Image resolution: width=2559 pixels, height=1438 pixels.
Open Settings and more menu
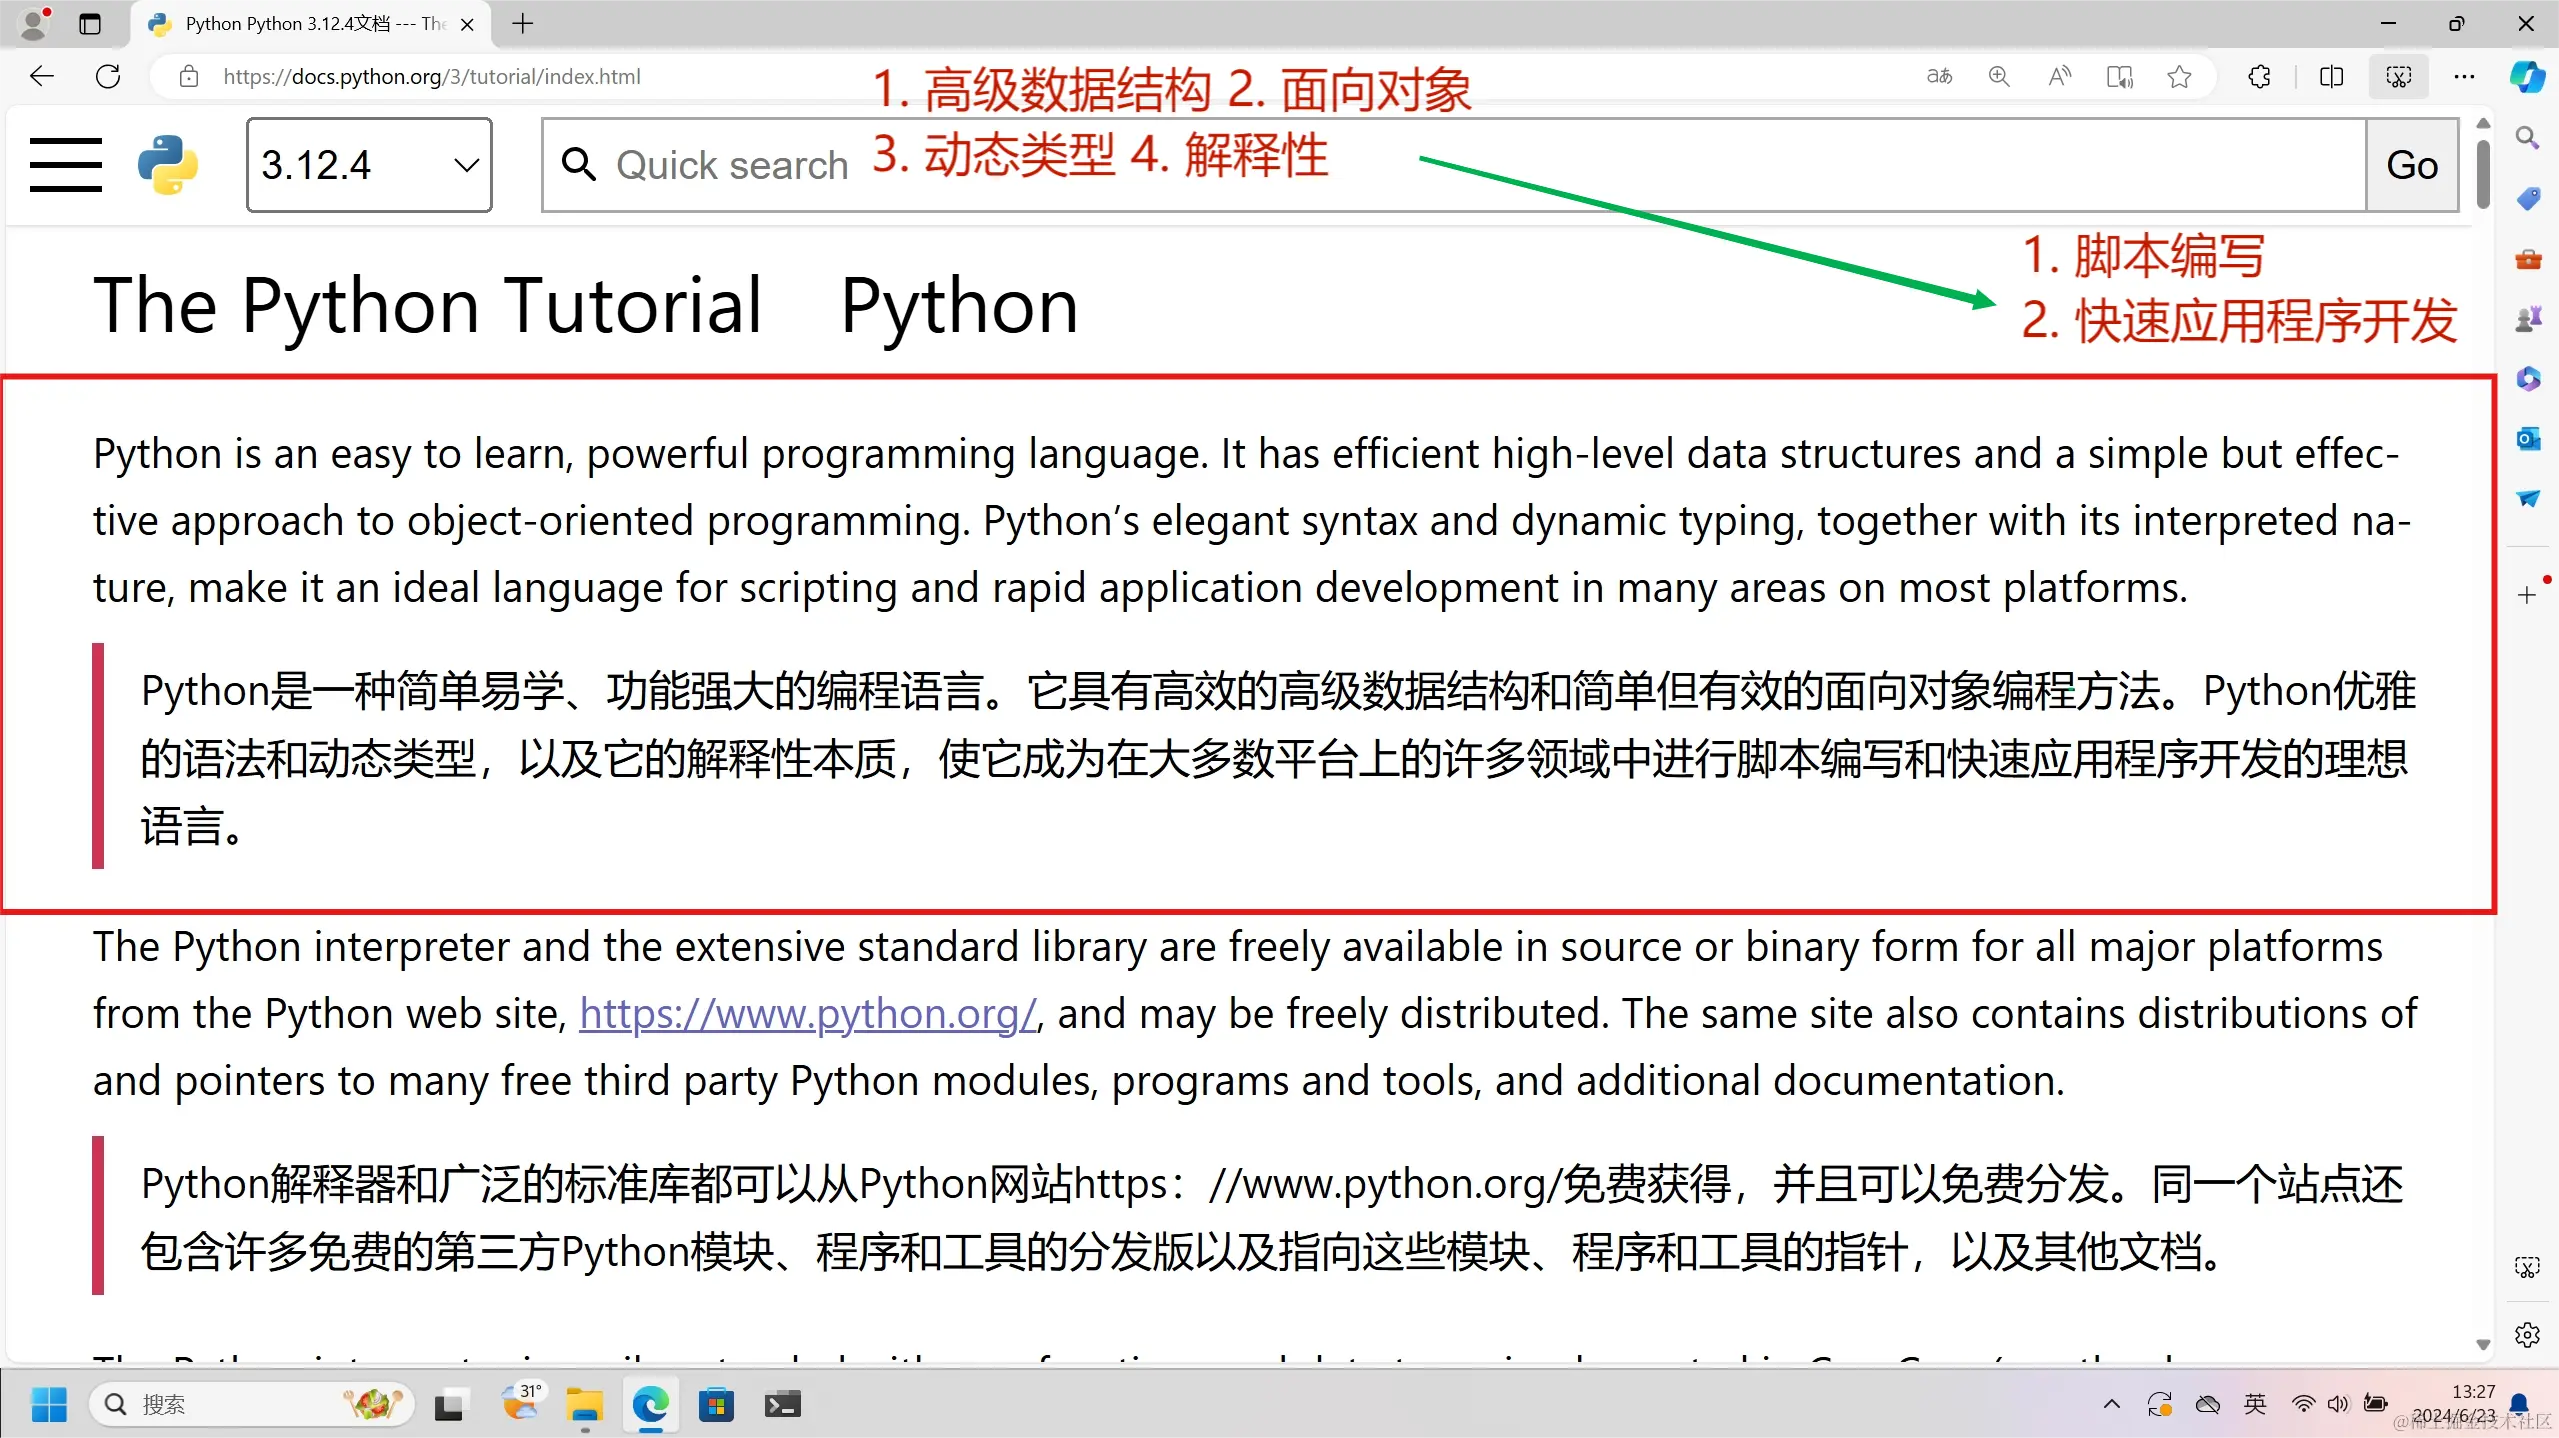2464,77
